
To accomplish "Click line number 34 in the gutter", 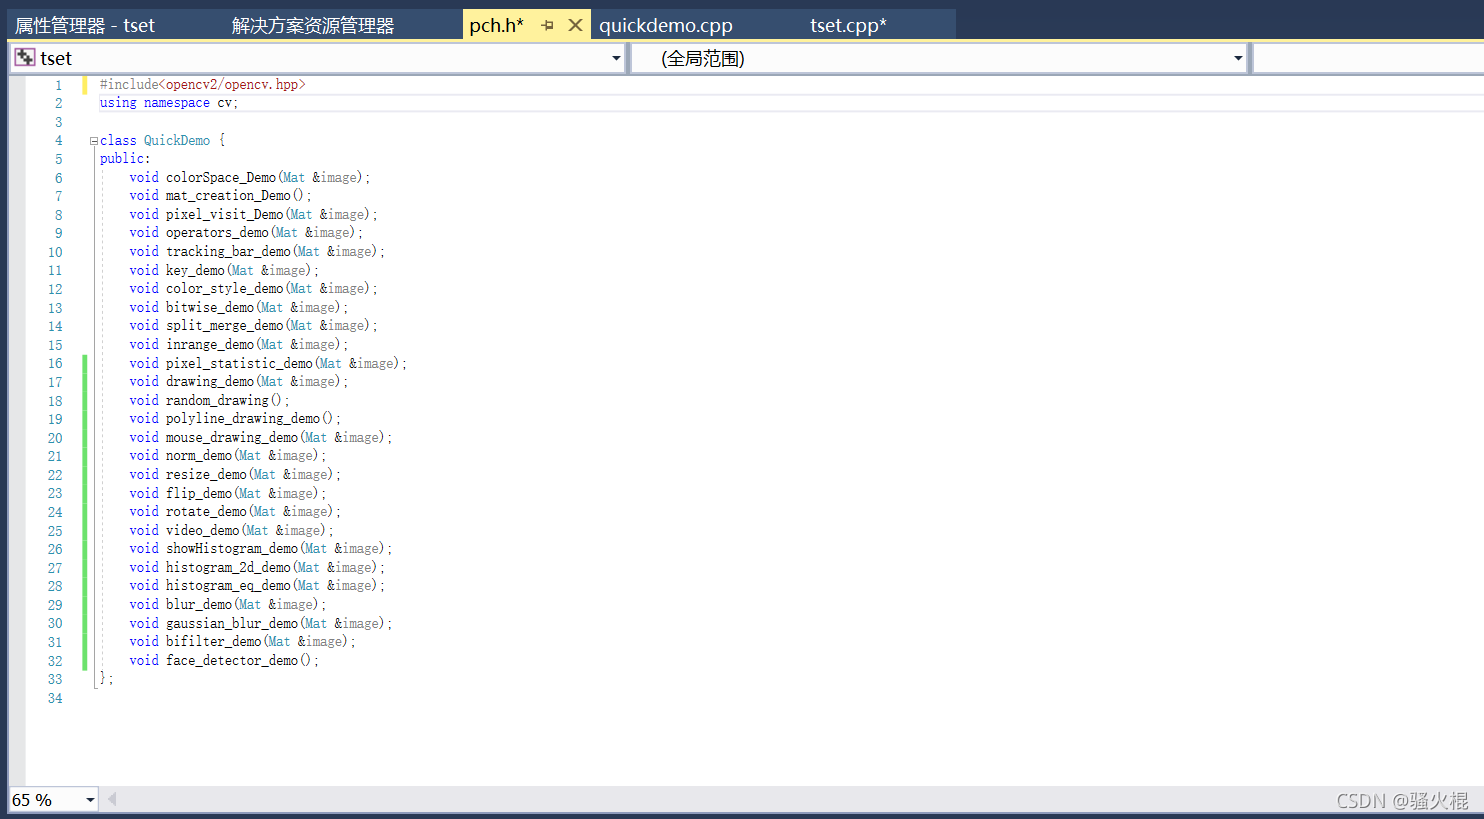I will pyautogui.click(x=55, y=698).
